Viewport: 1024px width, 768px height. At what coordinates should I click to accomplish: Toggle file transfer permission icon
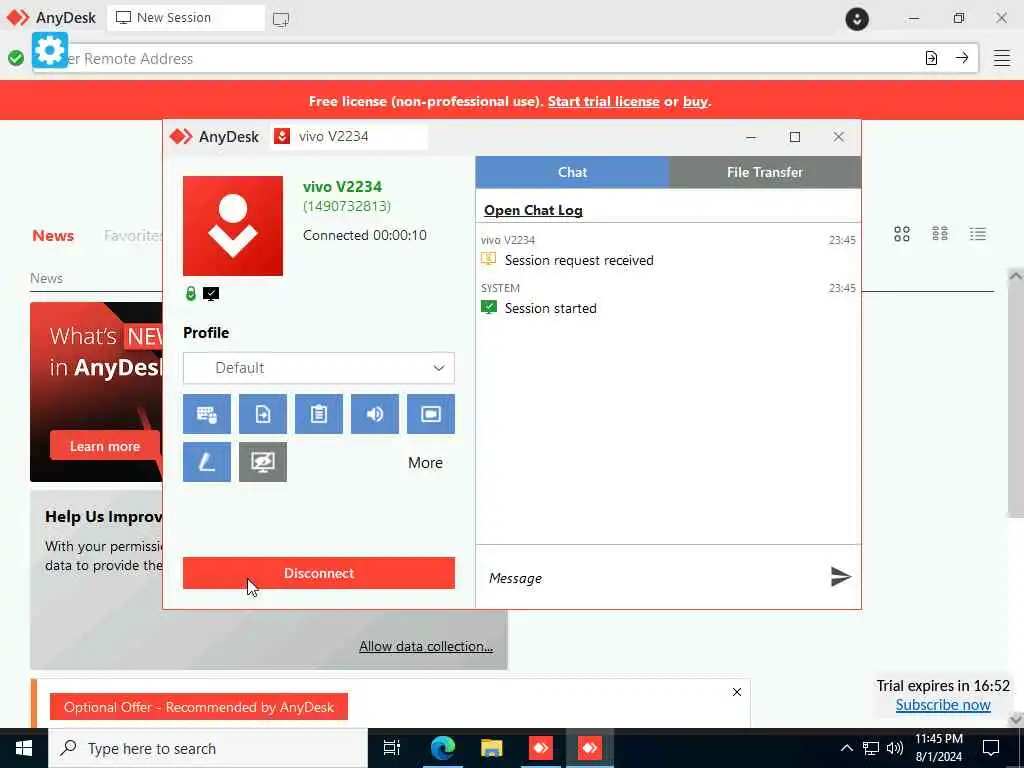point(263,414)
